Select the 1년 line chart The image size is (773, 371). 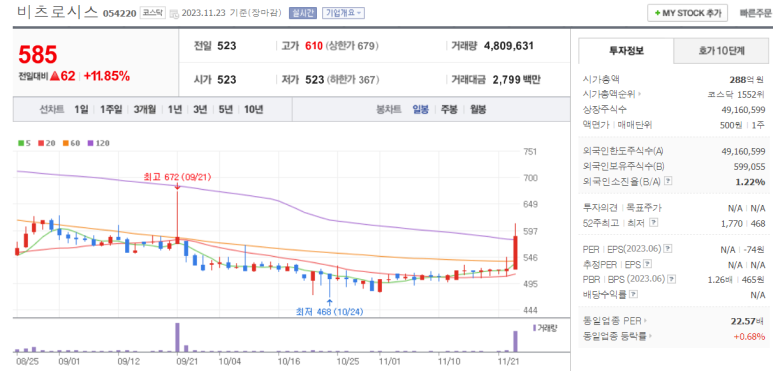coord(175,109)
